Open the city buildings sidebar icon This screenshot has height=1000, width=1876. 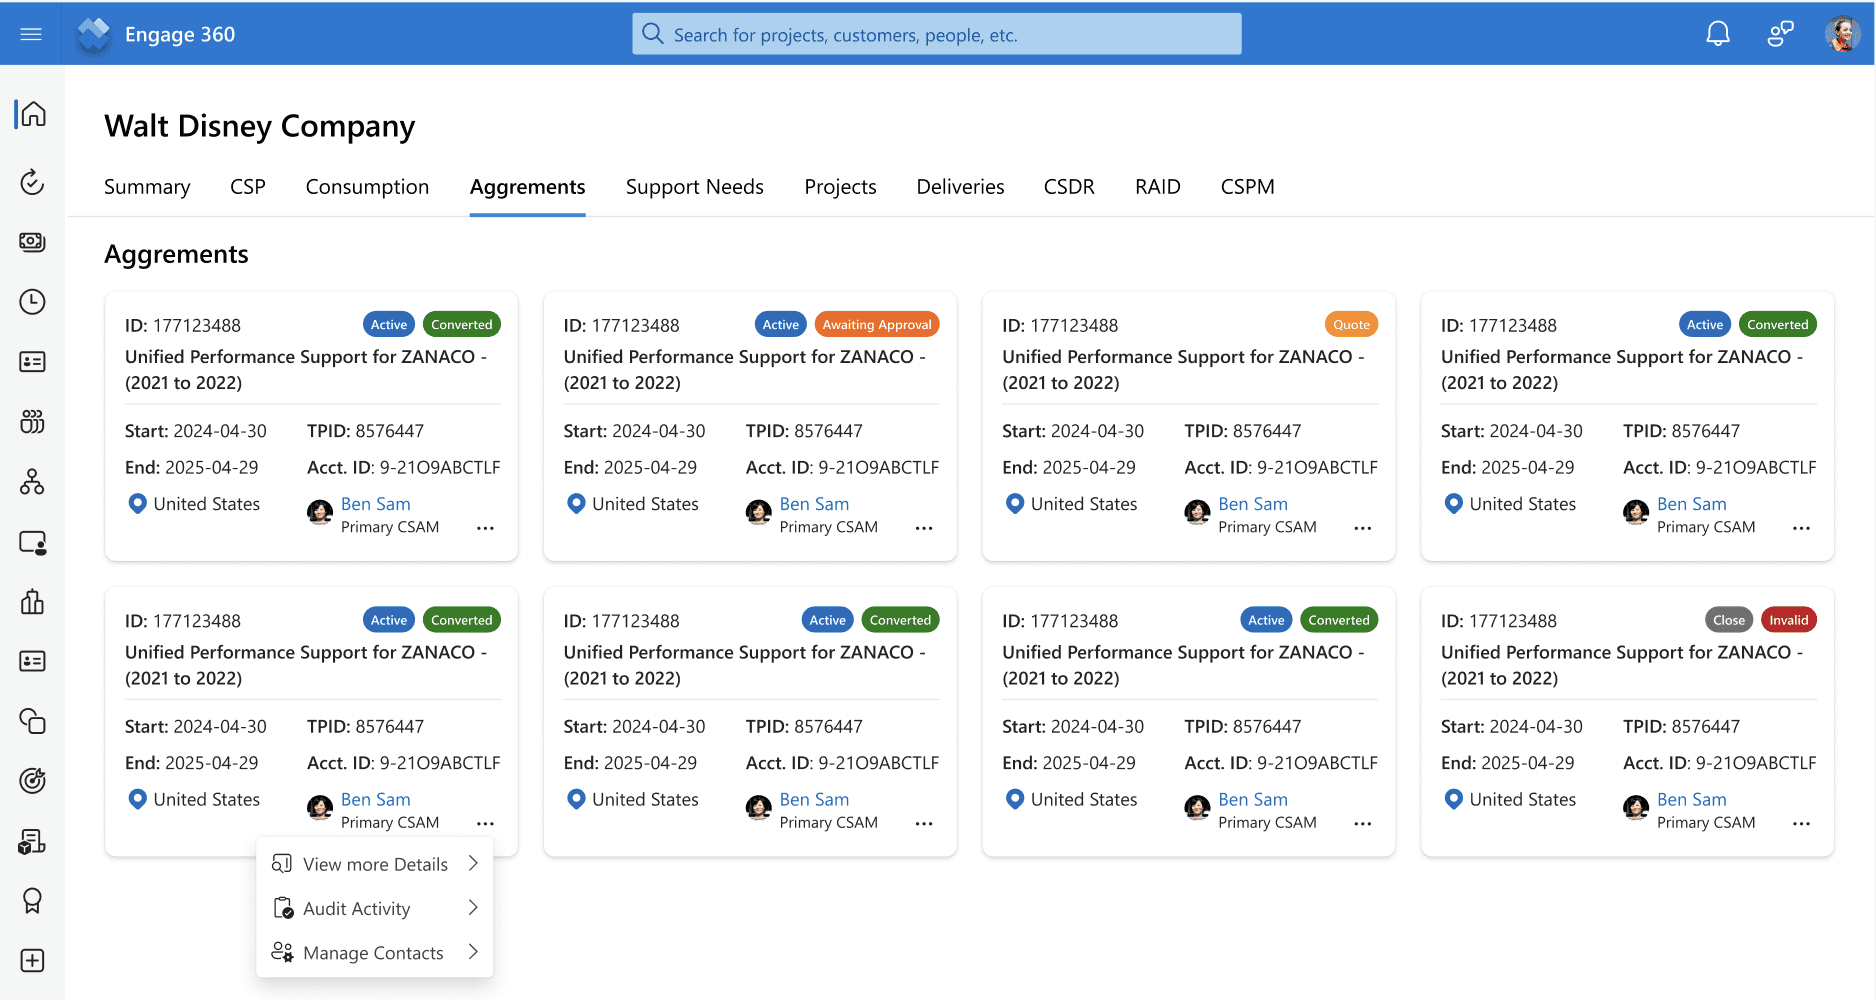click(x=32, y=602)
